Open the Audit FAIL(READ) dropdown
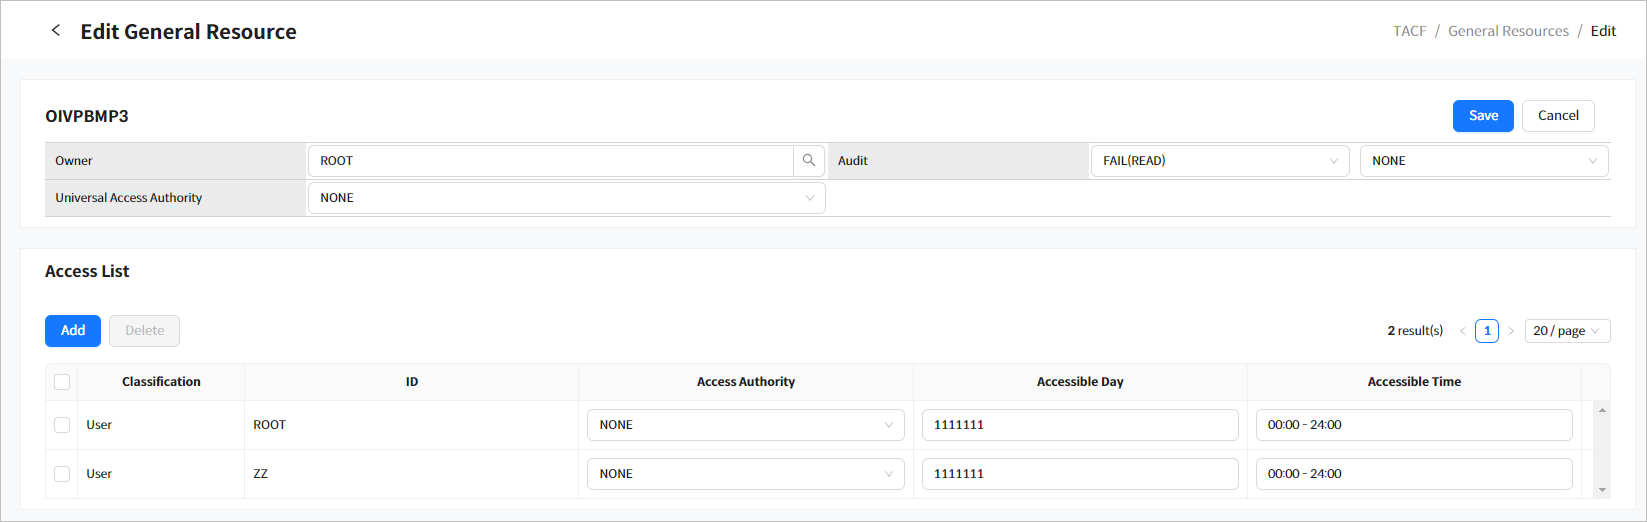This screenshot has width=1647, height=522. click(x=1219, y=161)
